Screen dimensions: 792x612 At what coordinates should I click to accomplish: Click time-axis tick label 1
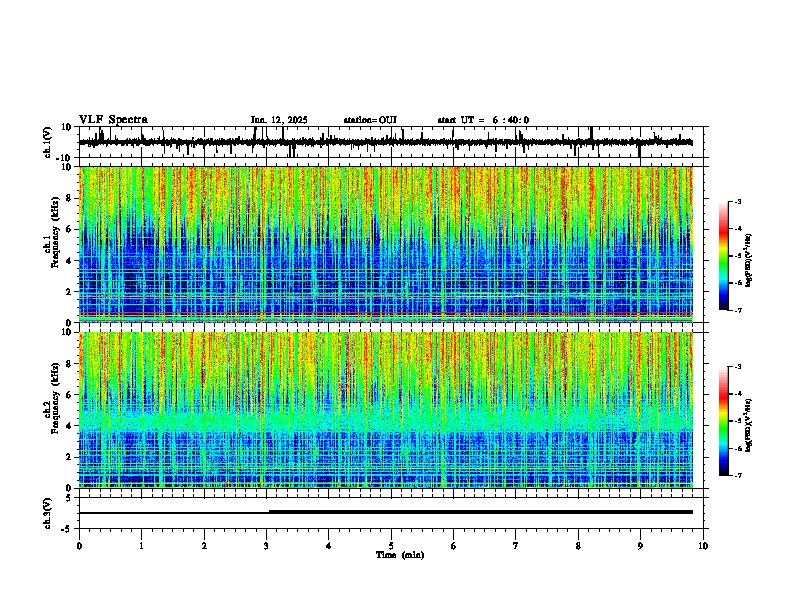(141, 546)
